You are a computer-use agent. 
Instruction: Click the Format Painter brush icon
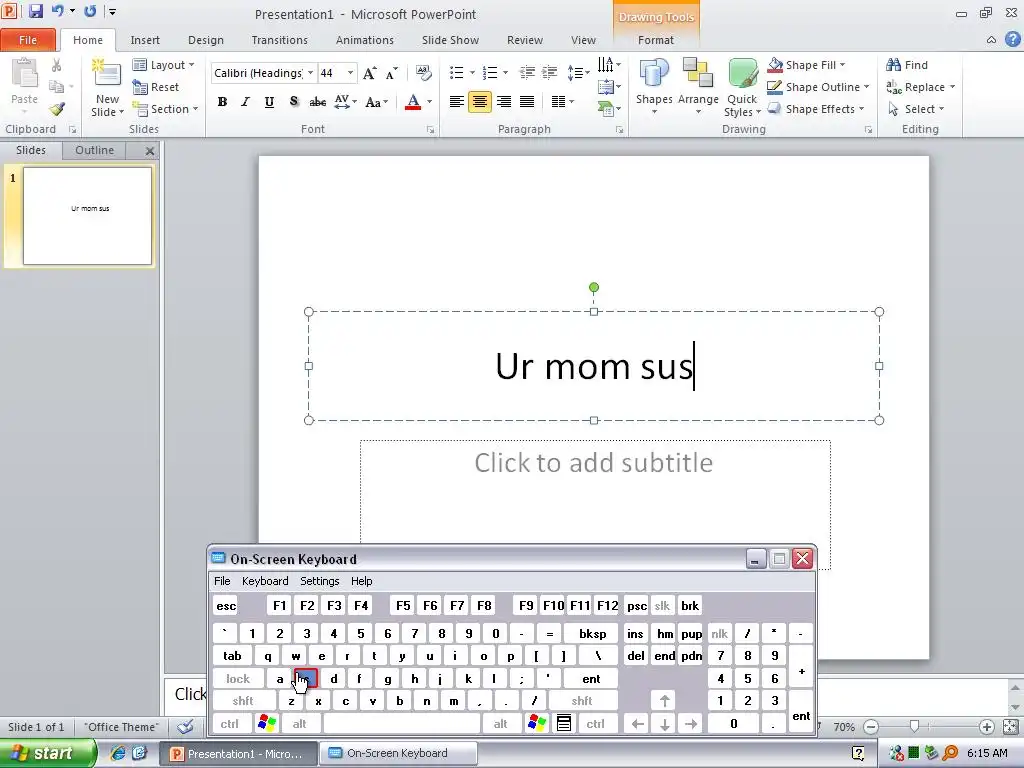(x=57, y=108)
